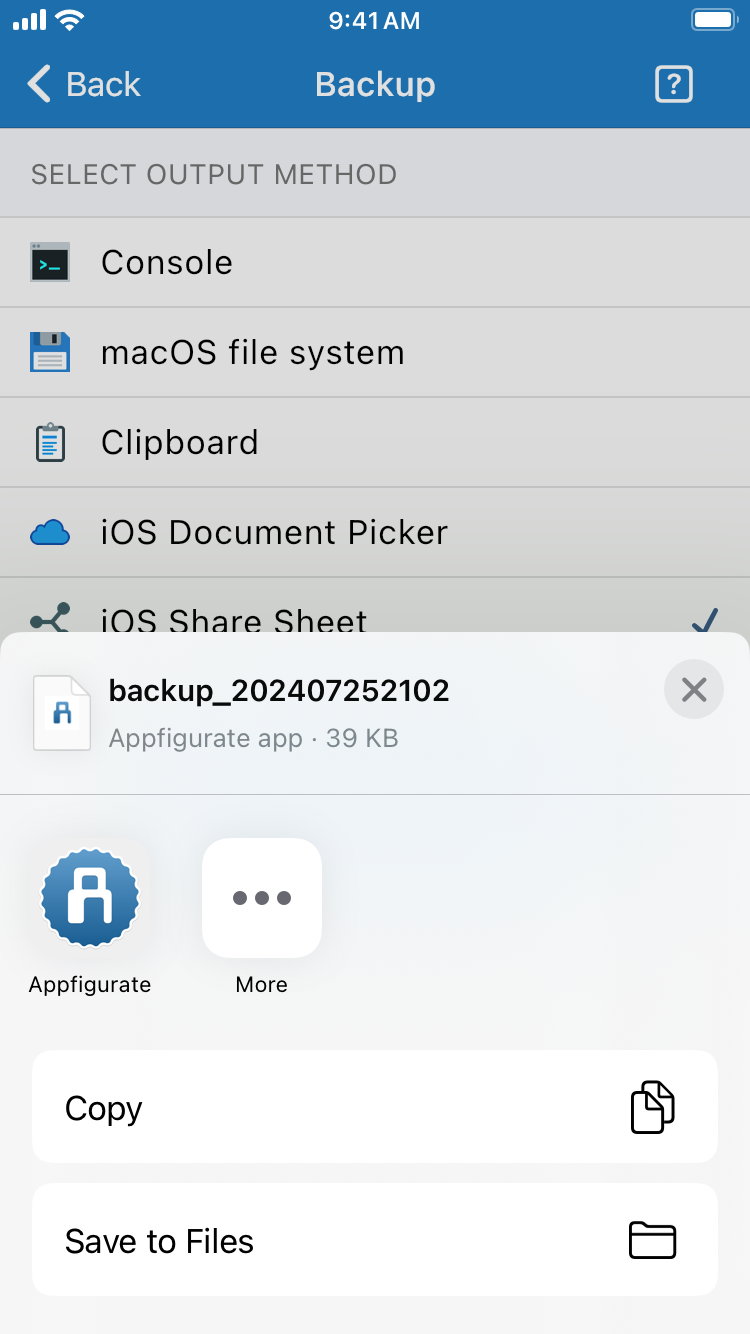Tap the Copy action

(x=375, y=1107)
